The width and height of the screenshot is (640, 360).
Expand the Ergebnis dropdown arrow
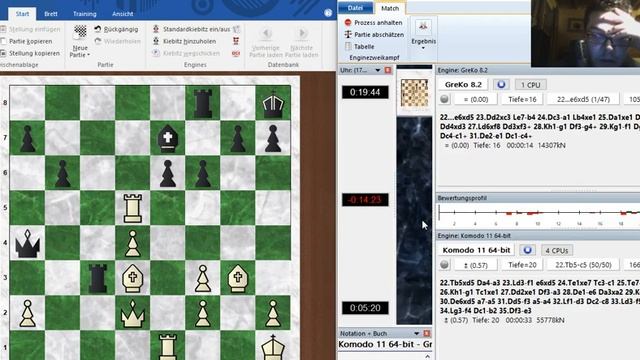click(423, 48)
